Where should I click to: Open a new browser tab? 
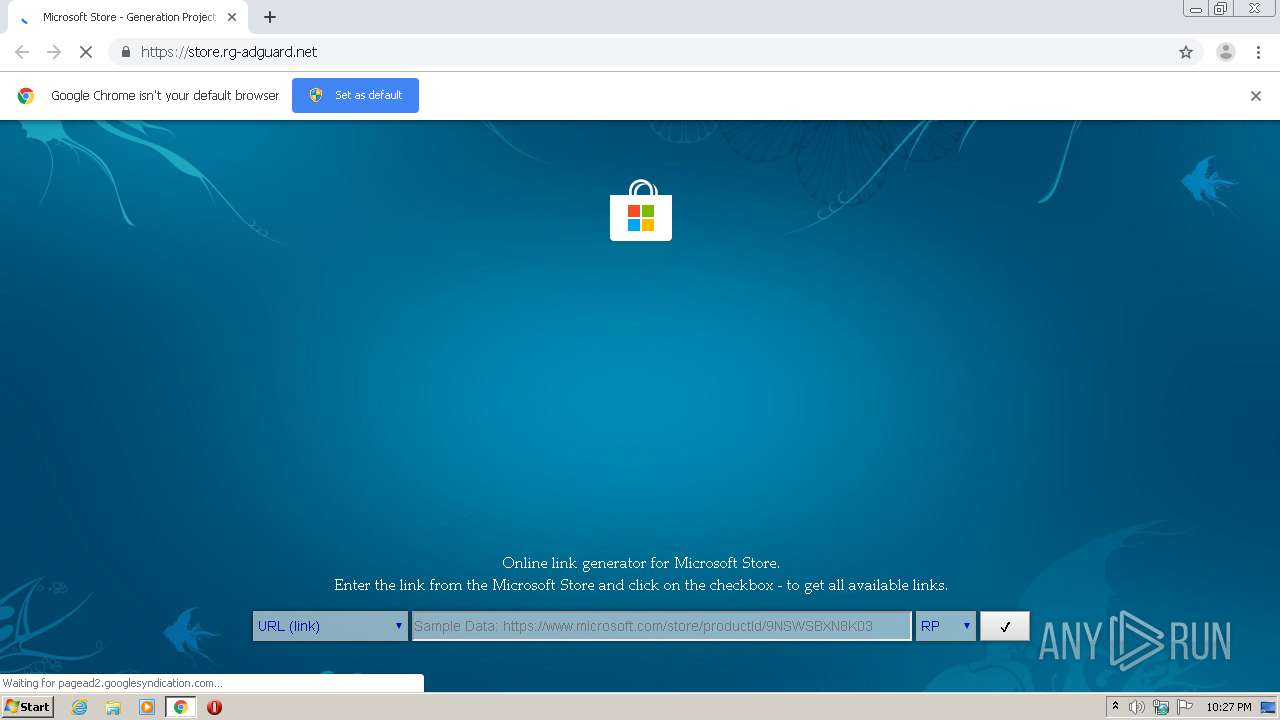pos(270,17)
